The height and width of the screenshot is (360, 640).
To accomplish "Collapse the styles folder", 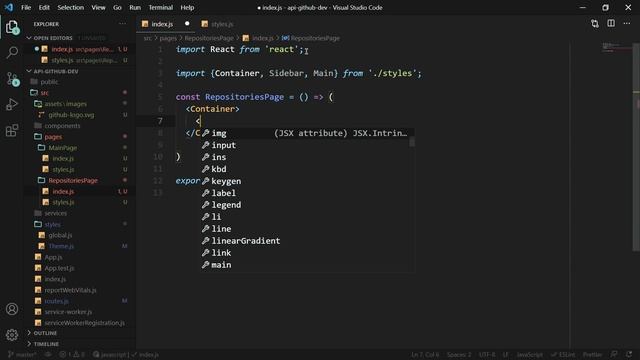I will [x=52, y=224].
